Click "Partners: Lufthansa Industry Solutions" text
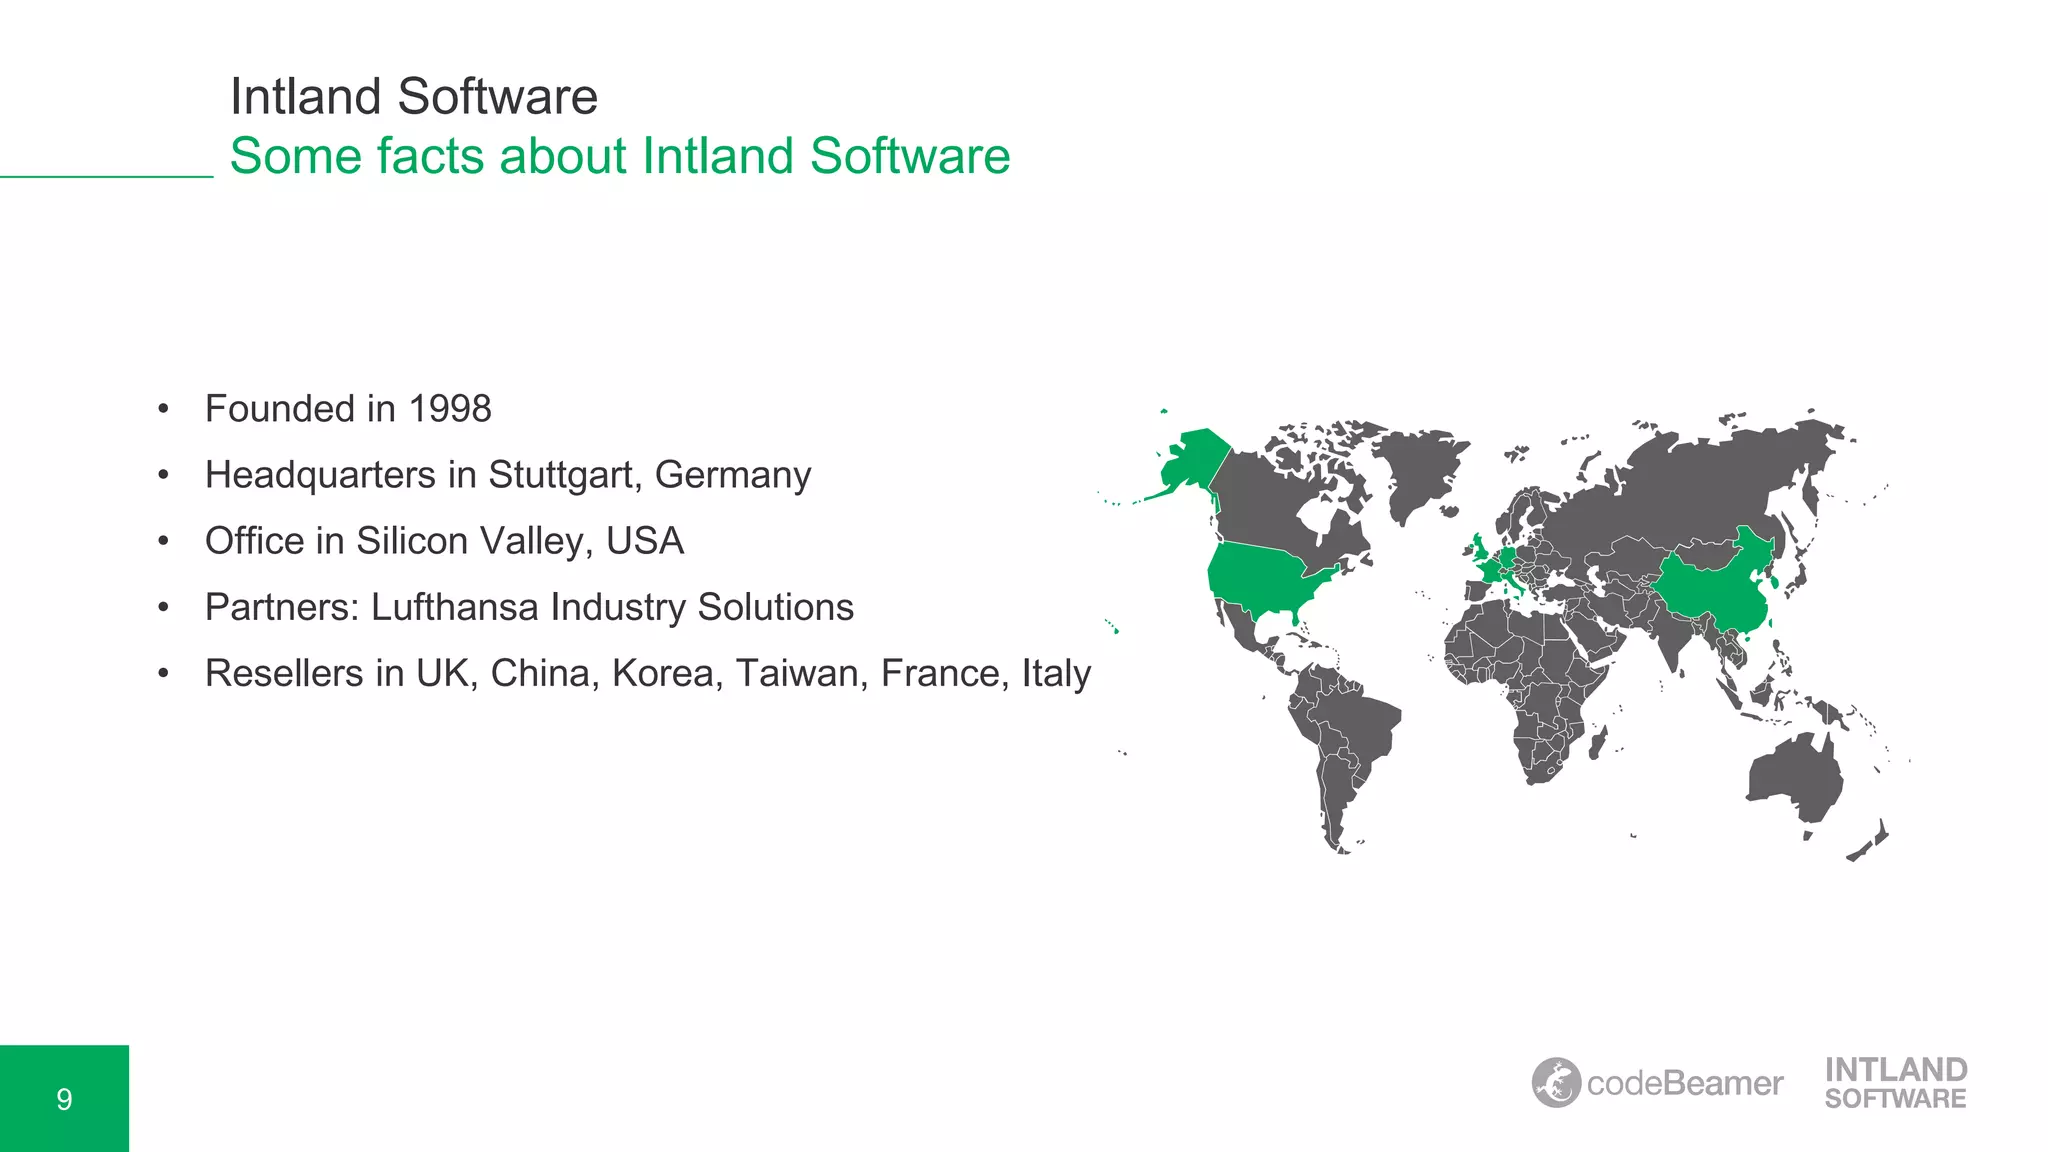 [x=529, y=607]
